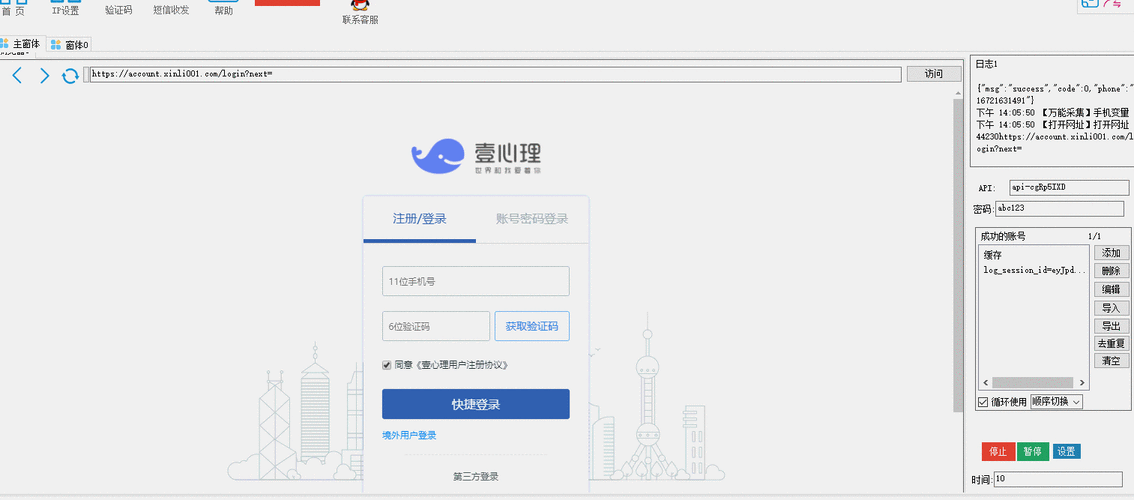Focus the 时间 input field
1134x500 pixels.
1058,479
